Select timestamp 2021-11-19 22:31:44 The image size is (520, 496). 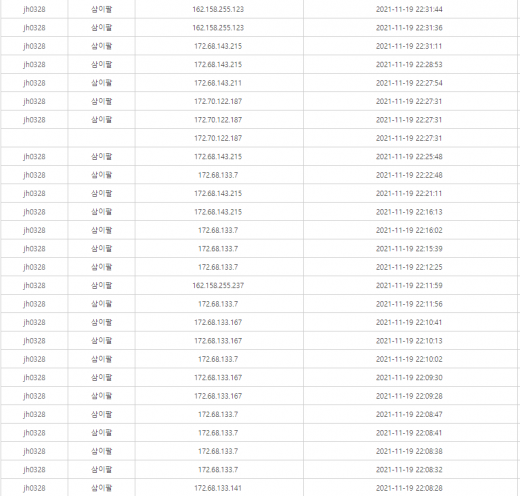point(409,9)
